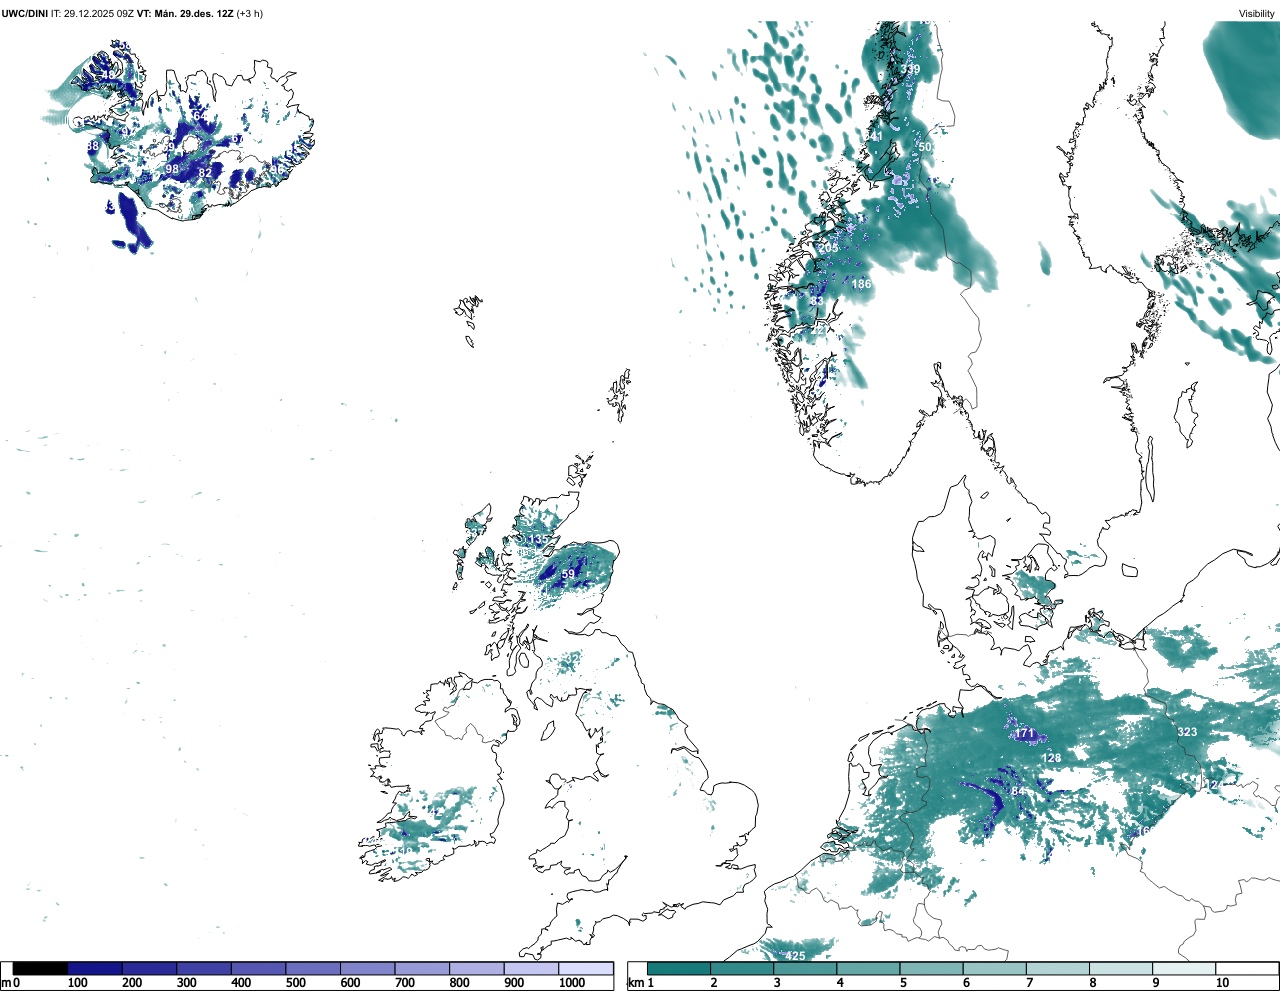
Task: Click the 900–1000 m pale lavender swatch
Action: tap(530, 968)
